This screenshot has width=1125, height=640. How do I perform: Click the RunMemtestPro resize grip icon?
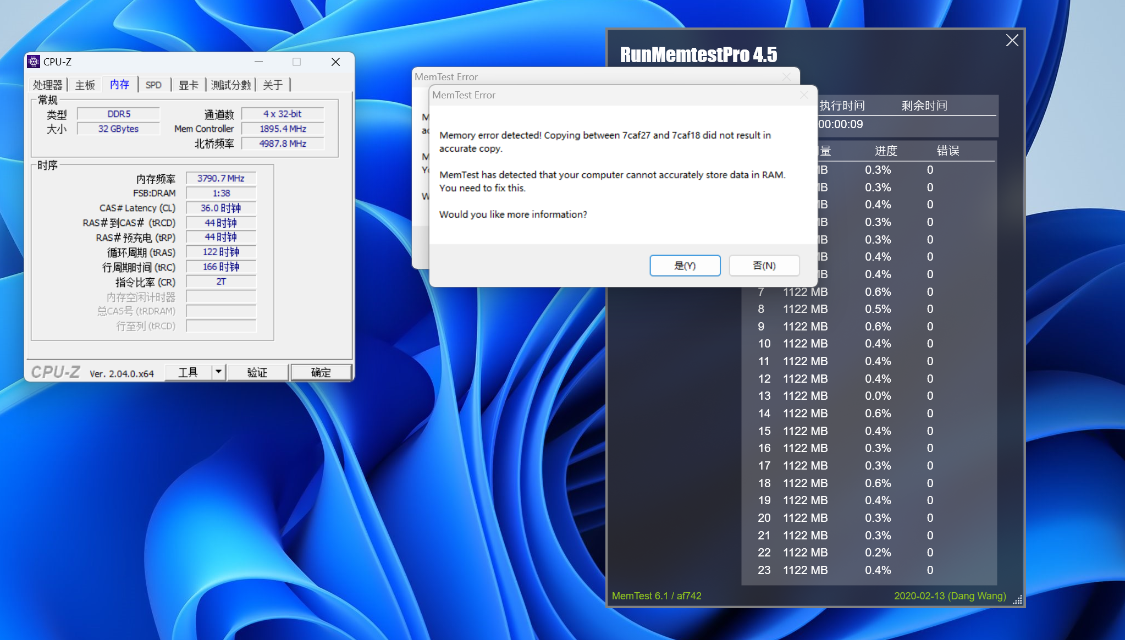tap(1017, 601)
